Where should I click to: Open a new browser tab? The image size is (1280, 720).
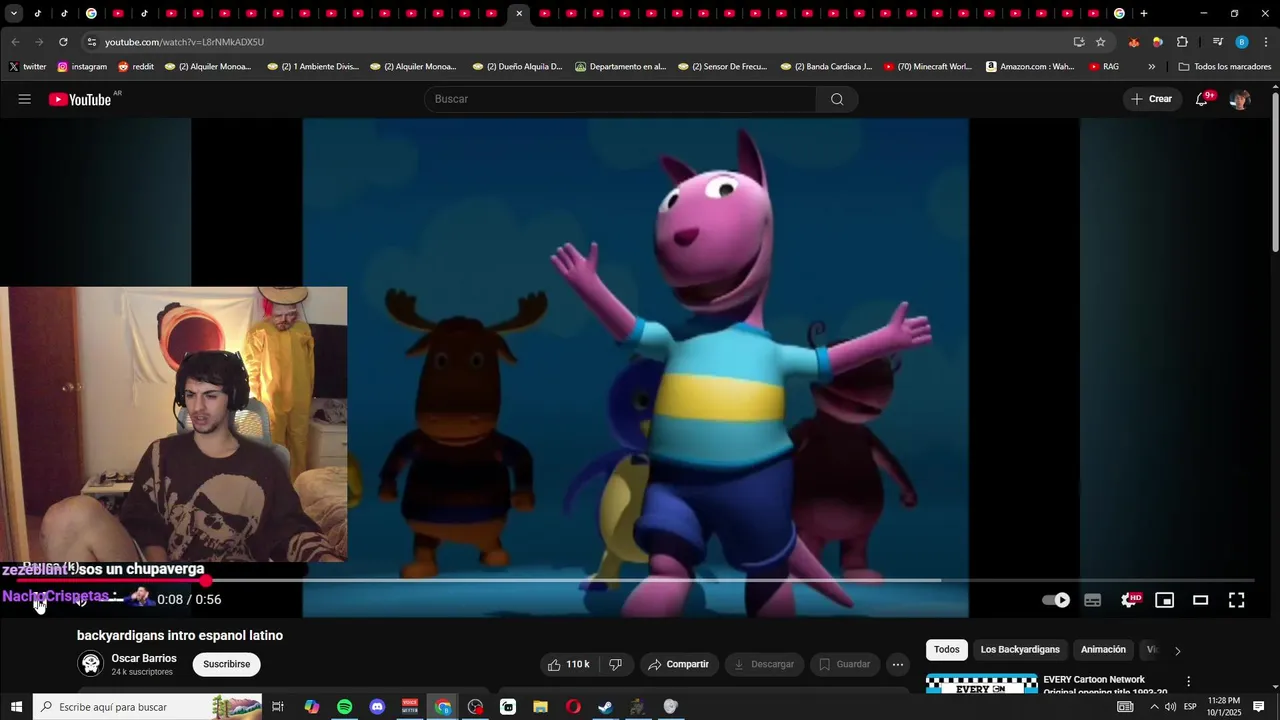pos(1144,13)
